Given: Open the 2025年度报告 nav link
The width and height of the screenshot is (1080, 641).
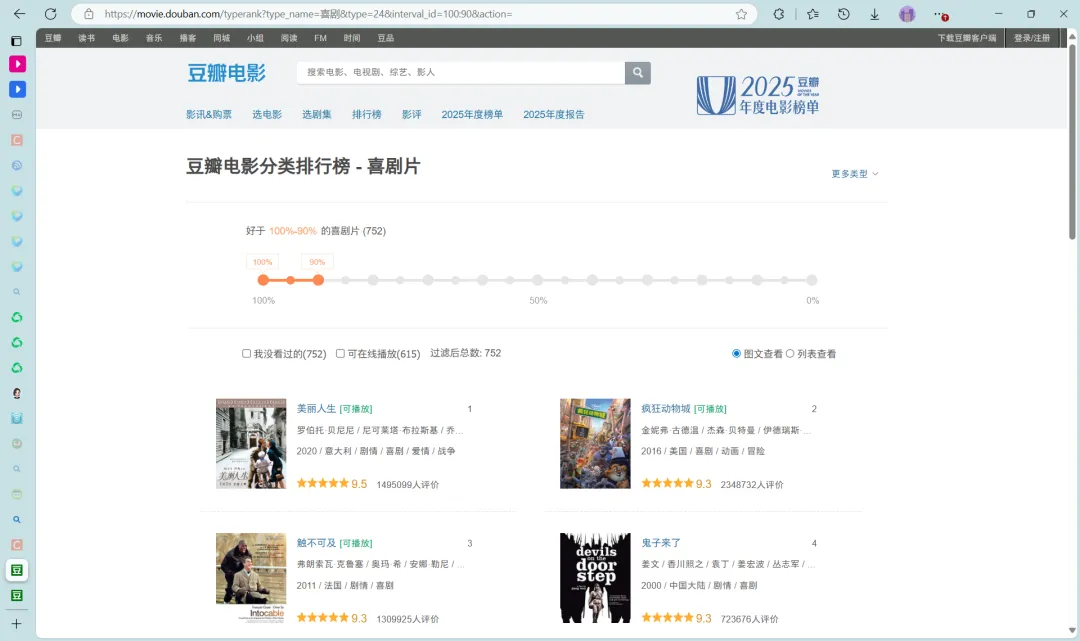Looking at the screenshot, I should point(554,114).
